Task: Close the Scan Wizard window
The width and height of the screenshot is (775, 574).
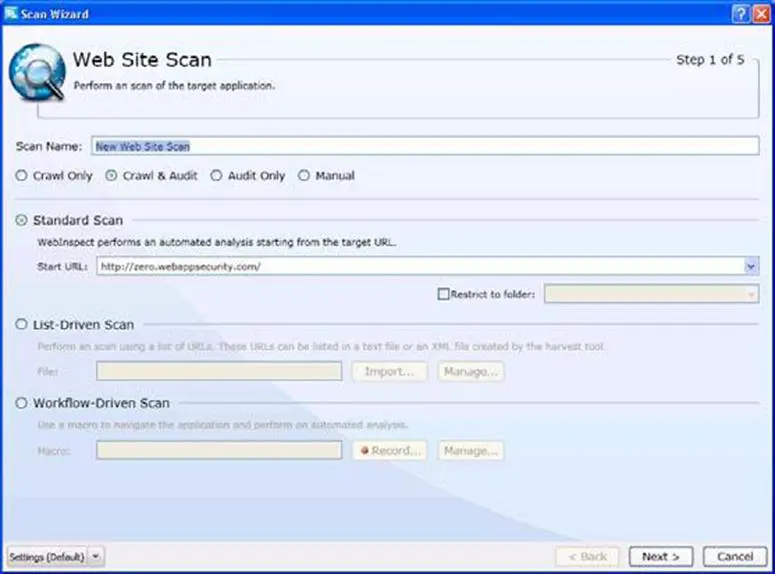Action: click(761, 12)
